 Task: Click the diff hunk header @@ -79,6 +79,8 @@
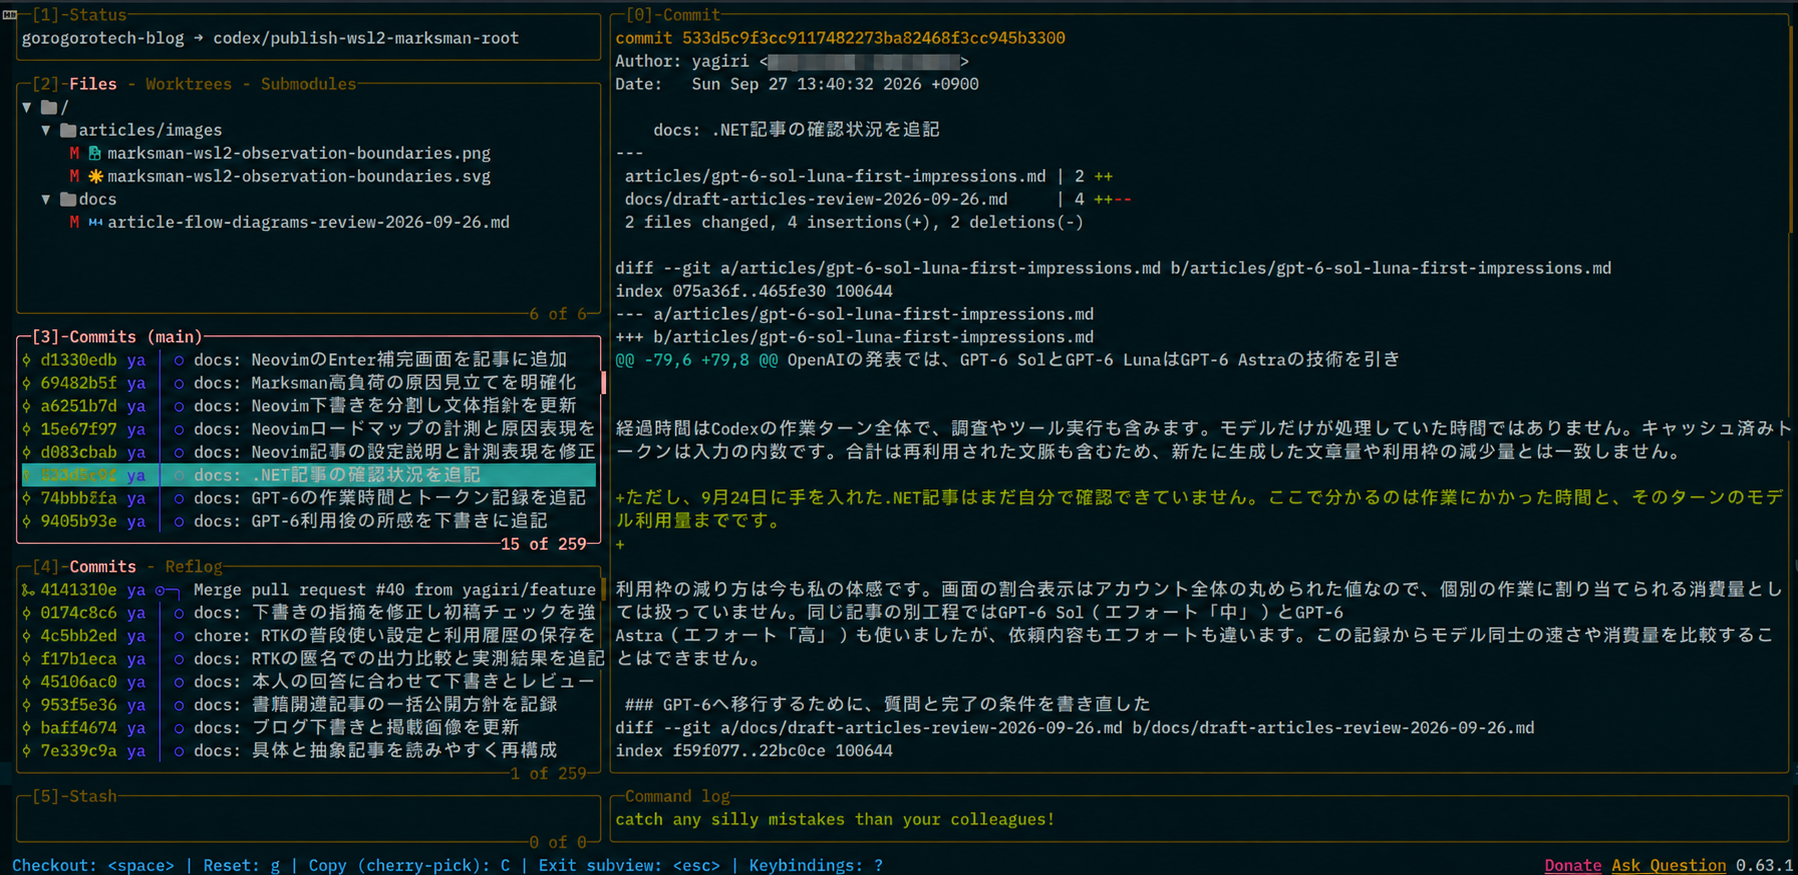696,360
